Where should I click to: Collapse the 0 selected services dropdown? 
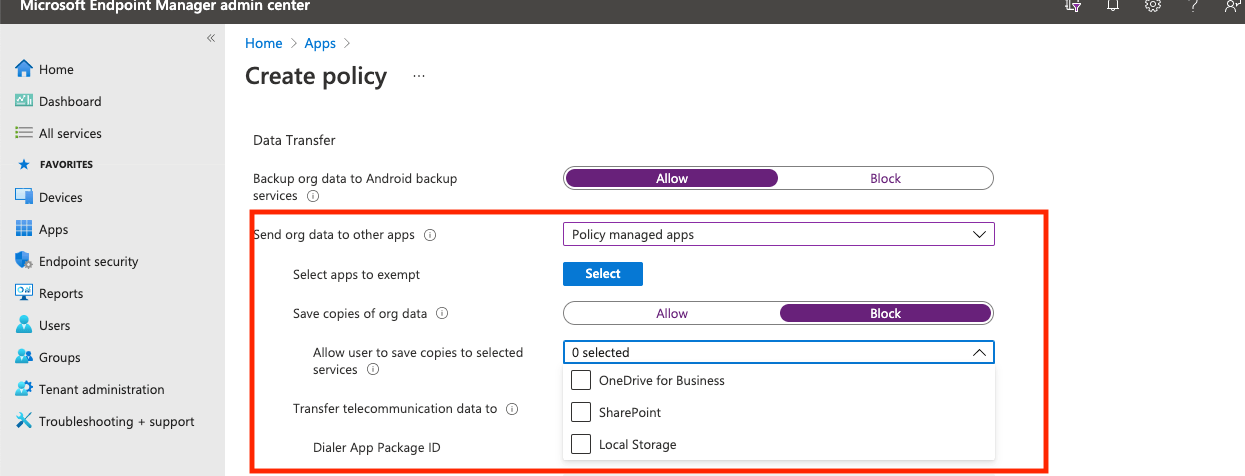click(x=779, y=352)
